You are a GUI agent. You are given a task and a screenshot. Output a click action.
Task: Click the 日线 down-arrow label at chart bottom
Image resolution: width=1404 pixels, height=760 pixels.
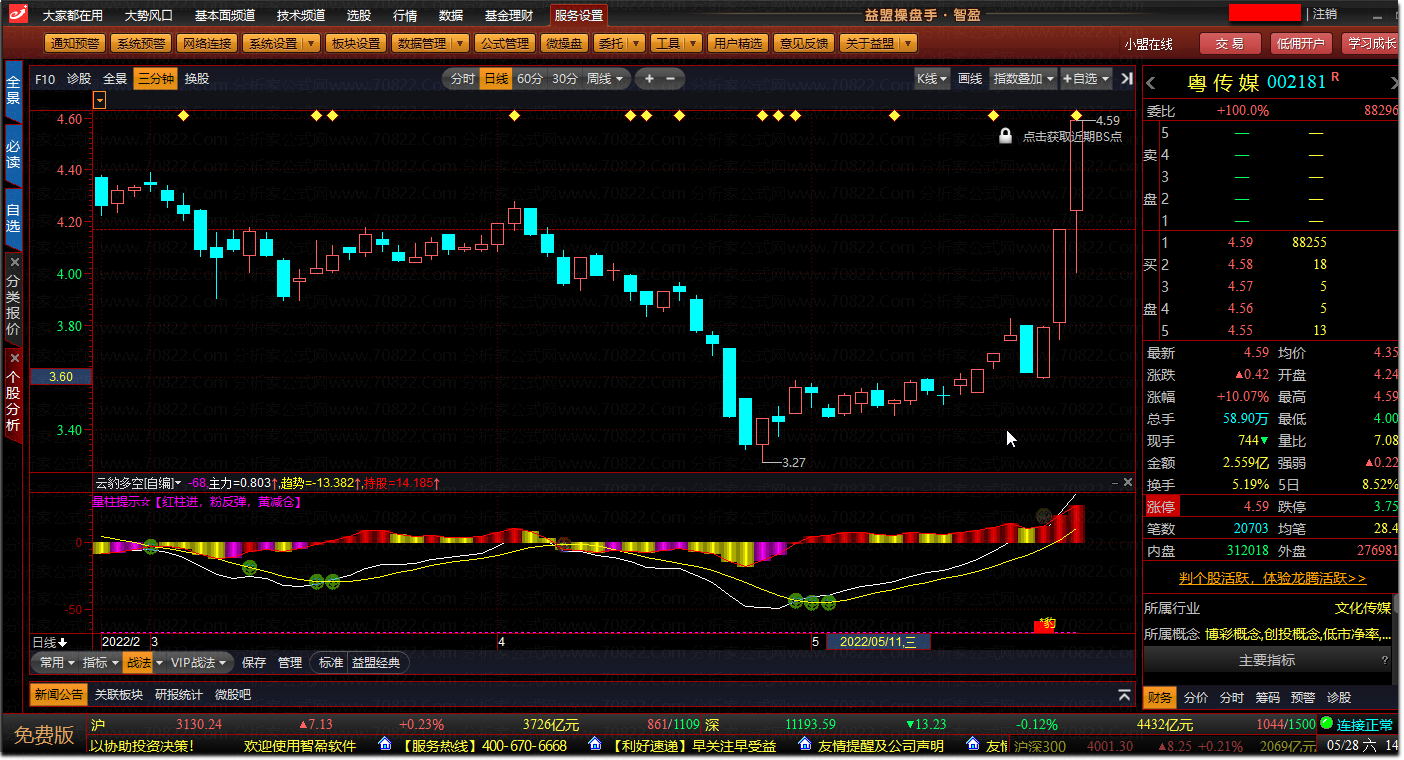pyautogui.click(x=50, y=642)
